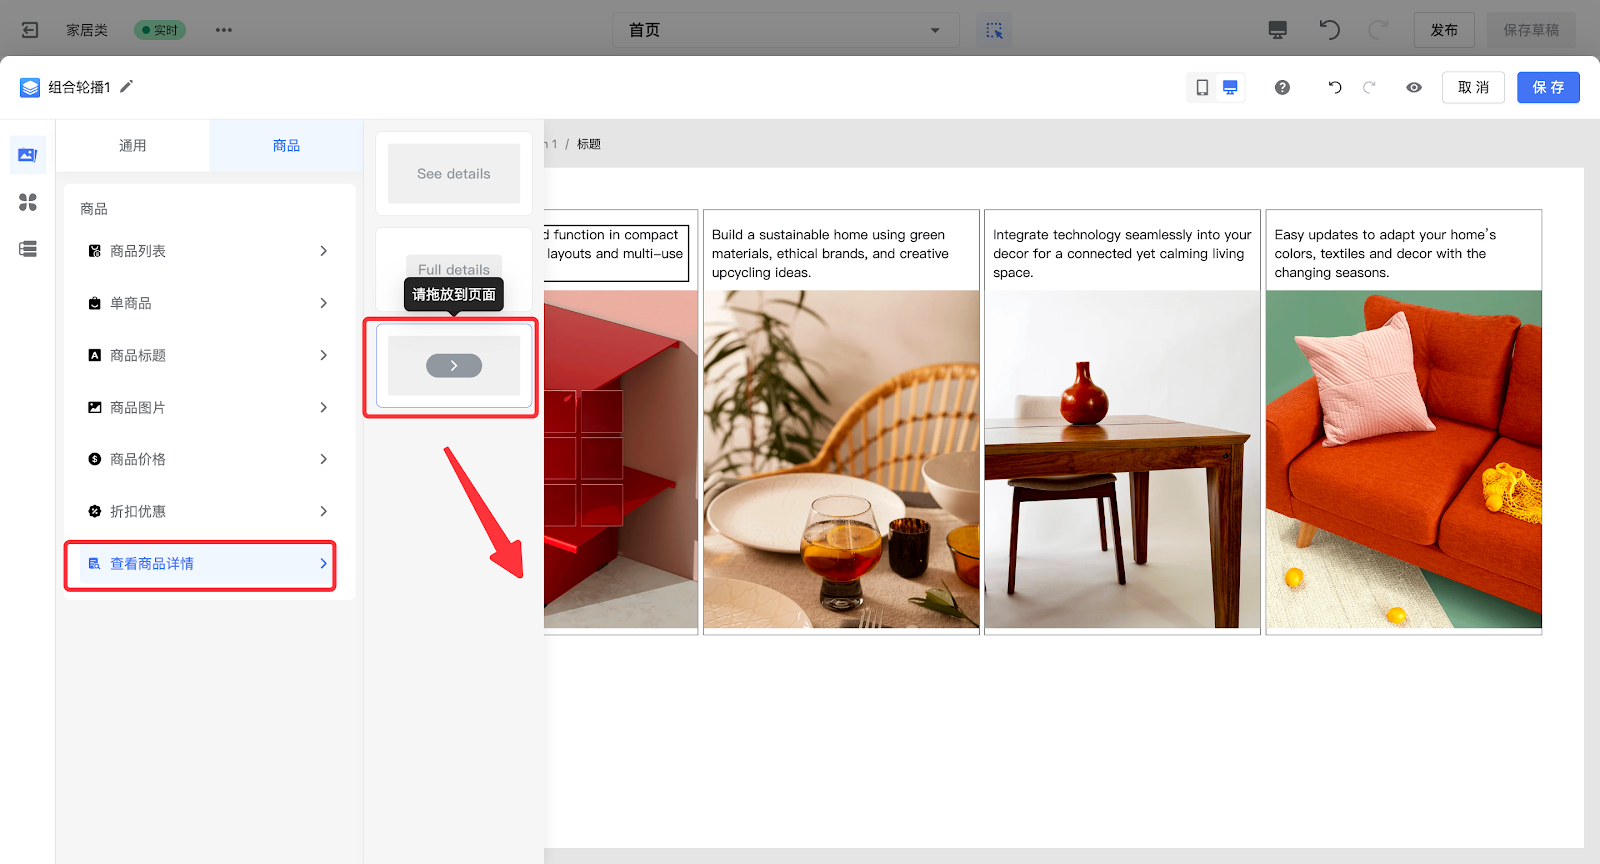Image resolution: width=1600 pixels, height=864 pixels.
Task: Open the help question mark icon
Action: tap(1282, 88)
